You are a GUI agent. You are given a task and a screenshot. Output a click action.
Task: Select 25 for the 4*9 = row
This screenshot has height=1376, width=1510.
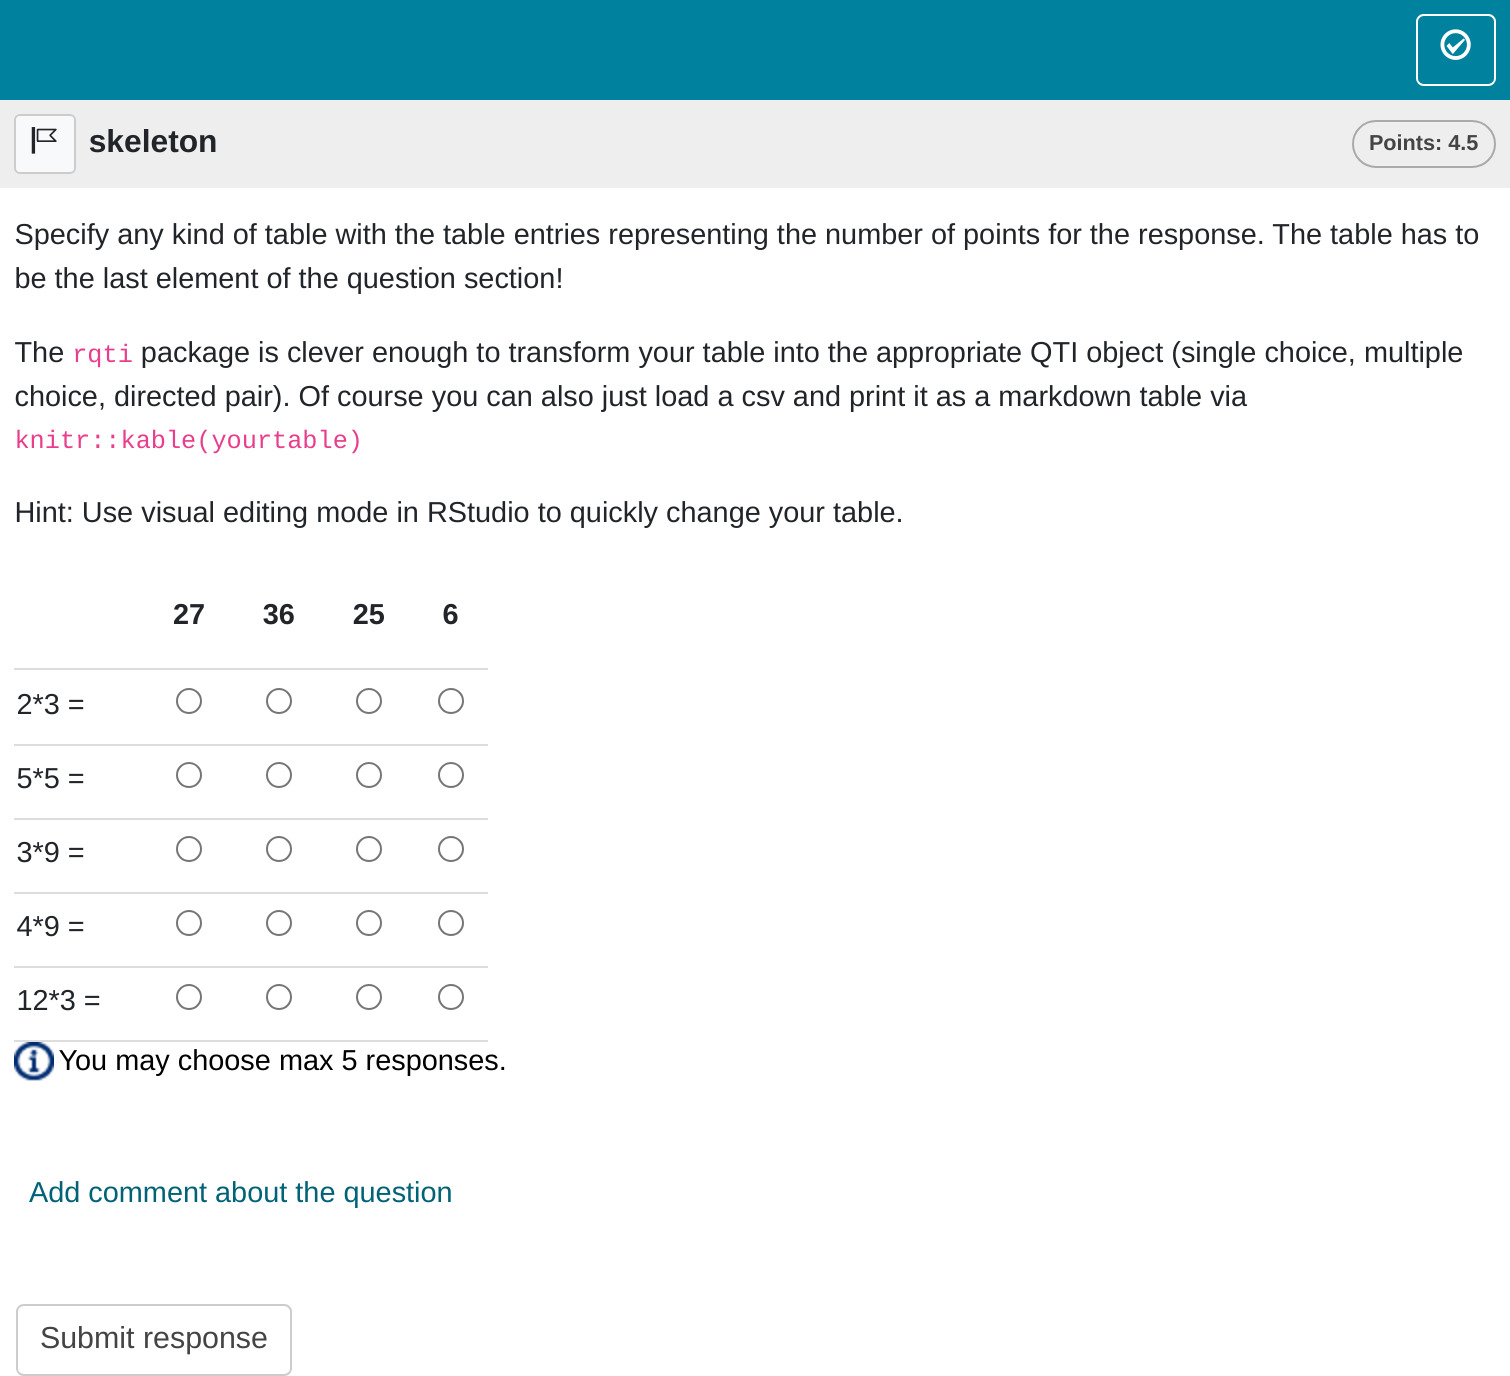pyautogui.click(x=369, y=923)
